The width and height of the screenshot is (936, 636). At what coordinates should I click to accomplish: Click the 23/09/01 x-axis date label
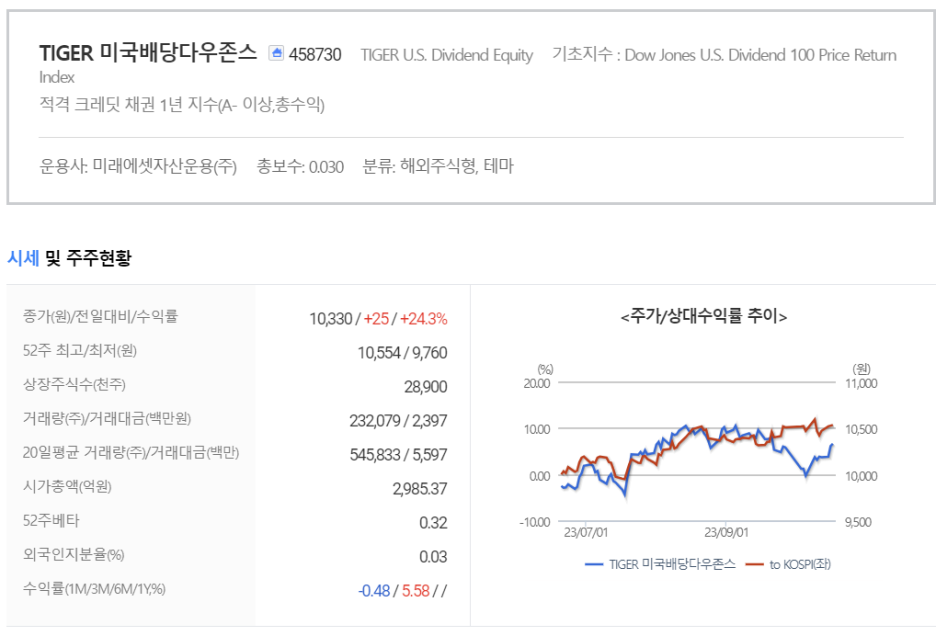point(726,532)
